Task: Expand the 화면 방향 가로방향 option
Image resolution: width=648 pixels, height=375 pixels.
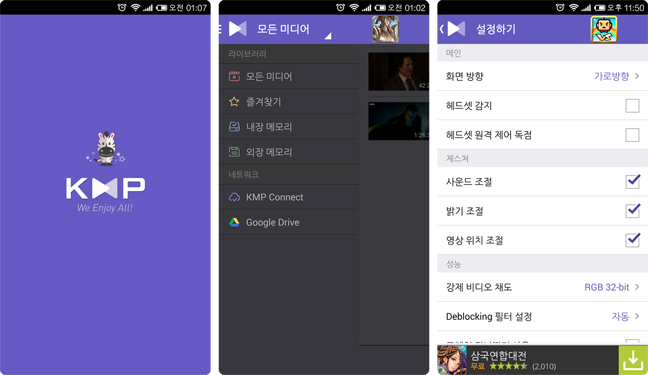Action: point(543,76)
